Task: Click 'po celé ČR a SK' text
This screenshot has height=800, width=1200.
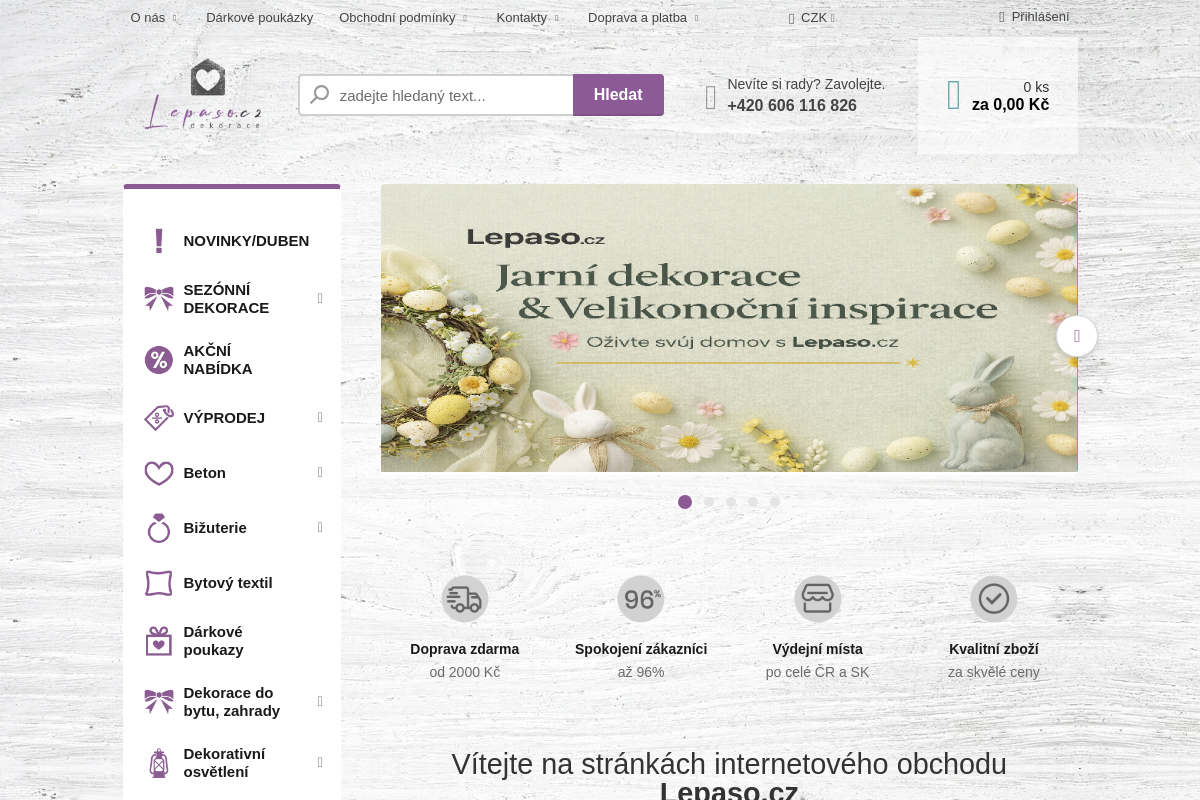Action: (x=818, y=672)
